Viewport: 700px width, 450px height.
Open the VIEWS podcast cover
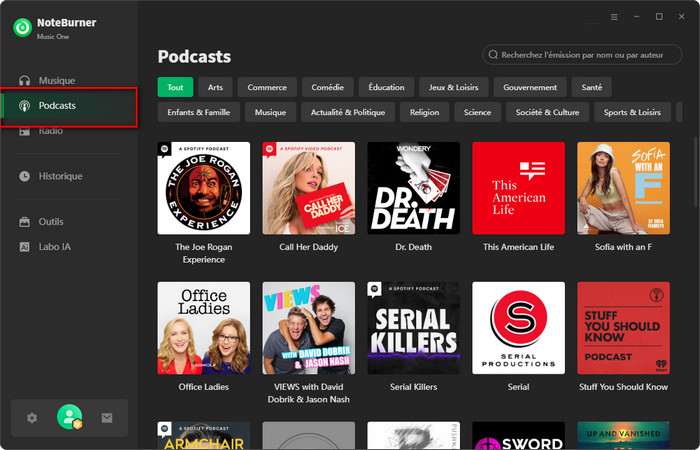point(308,328)
